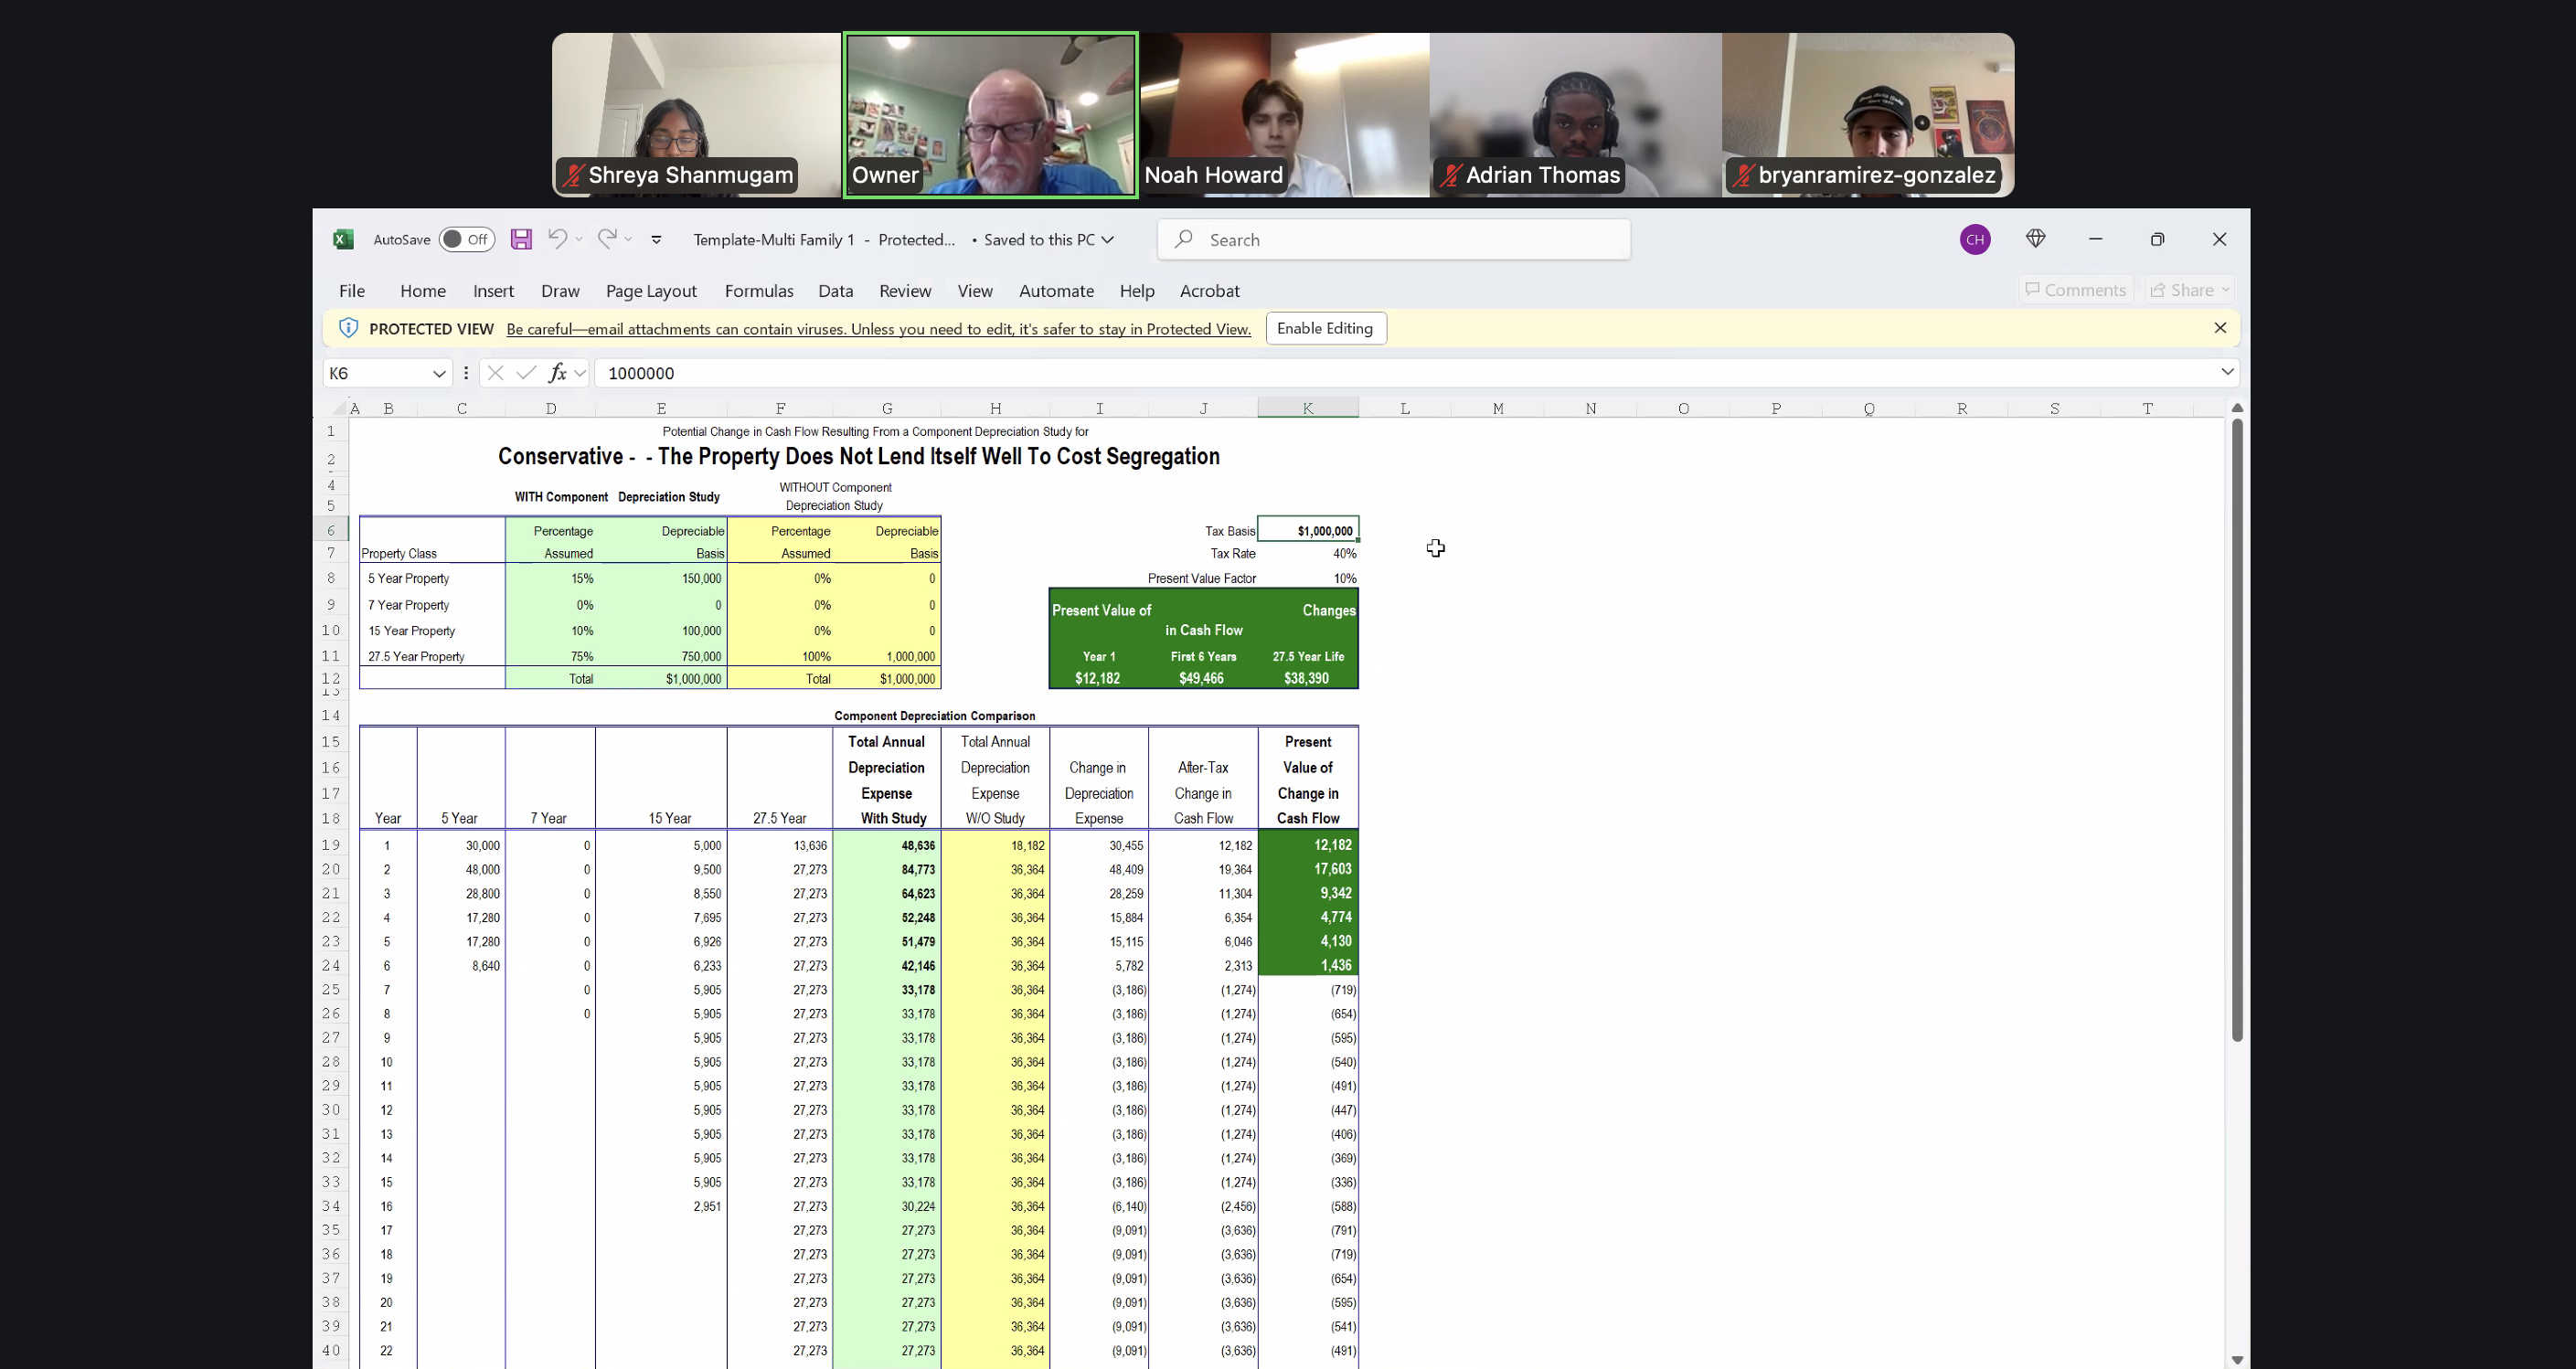This screenshot has height=1369, width=2576.
Task: Select the Tax Rate value 40%
Action: [x=1308, y=554]
